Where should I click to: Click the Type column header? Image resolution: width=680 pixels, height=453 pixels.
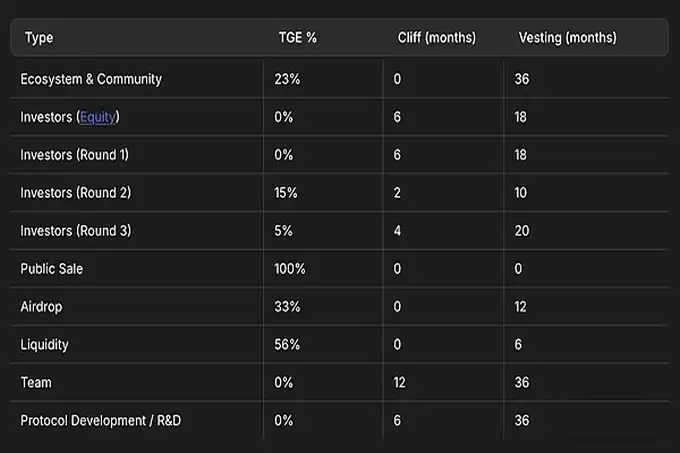pyautogui.click(x=39, y=38)
